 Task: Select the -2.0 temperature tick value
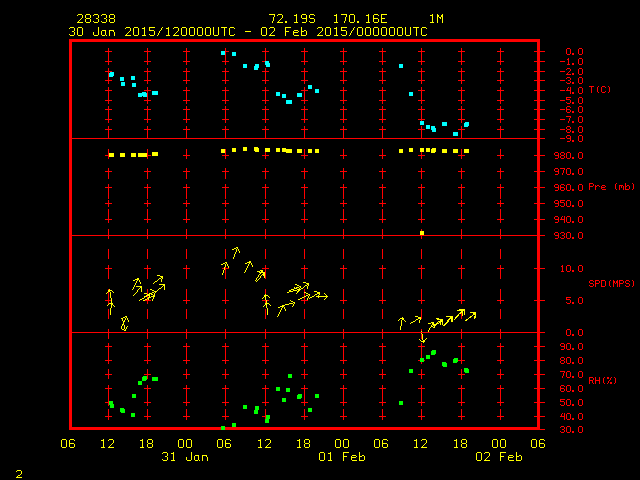[x=571, y=71]
